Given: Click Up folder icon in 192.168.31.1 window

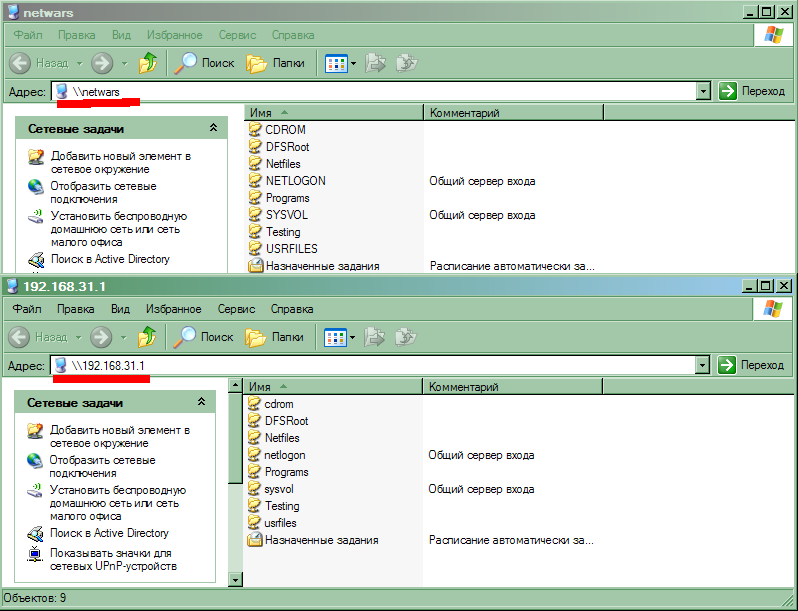Looking at the screenshot, I should (x=147, y=337).
